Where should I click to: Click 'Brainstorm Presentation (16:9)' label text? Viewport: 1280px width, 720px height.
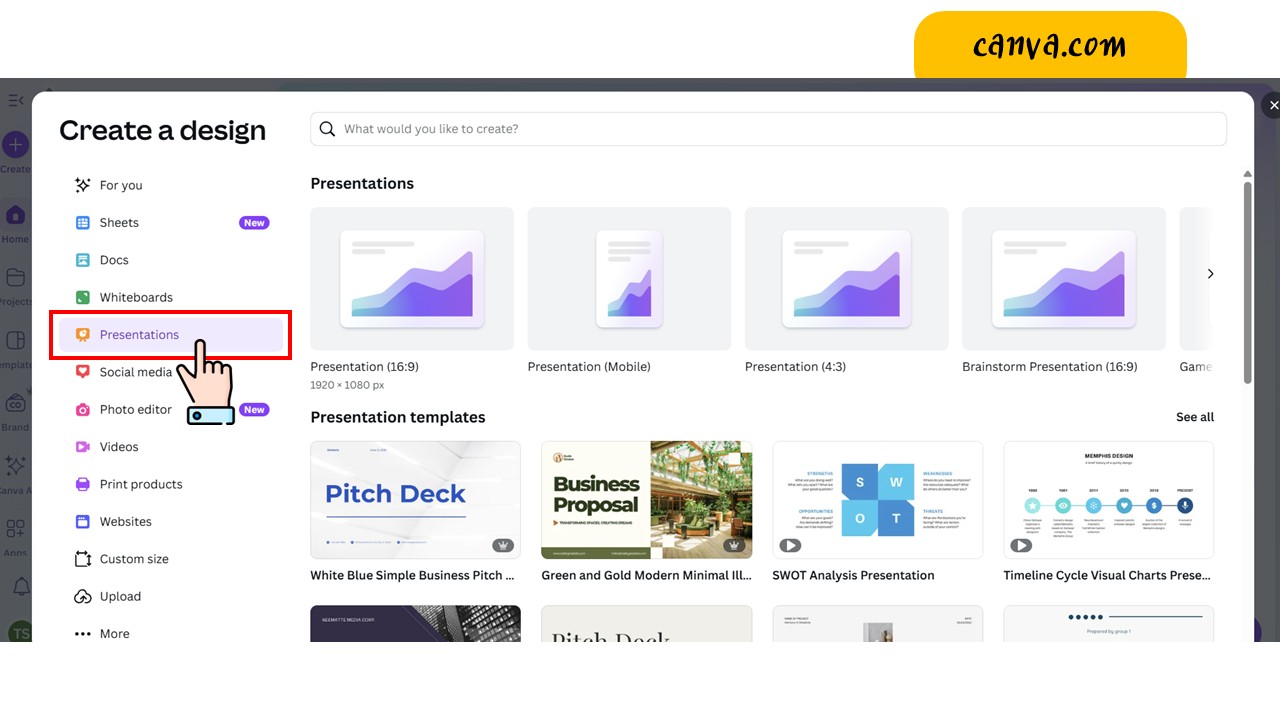[1050, 367]
